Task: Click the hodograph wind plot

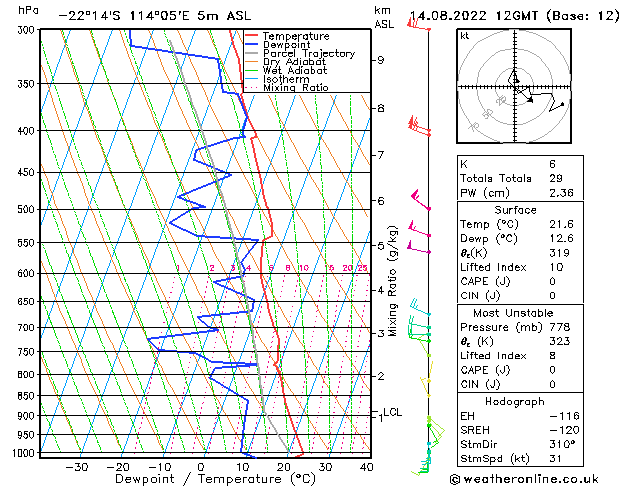Action: pos(514,86)
